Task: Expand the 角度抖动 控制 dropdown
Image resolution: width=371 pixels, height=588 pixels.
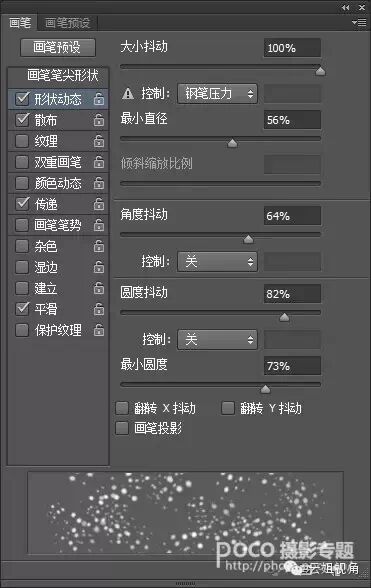Action: coord(218,261)
